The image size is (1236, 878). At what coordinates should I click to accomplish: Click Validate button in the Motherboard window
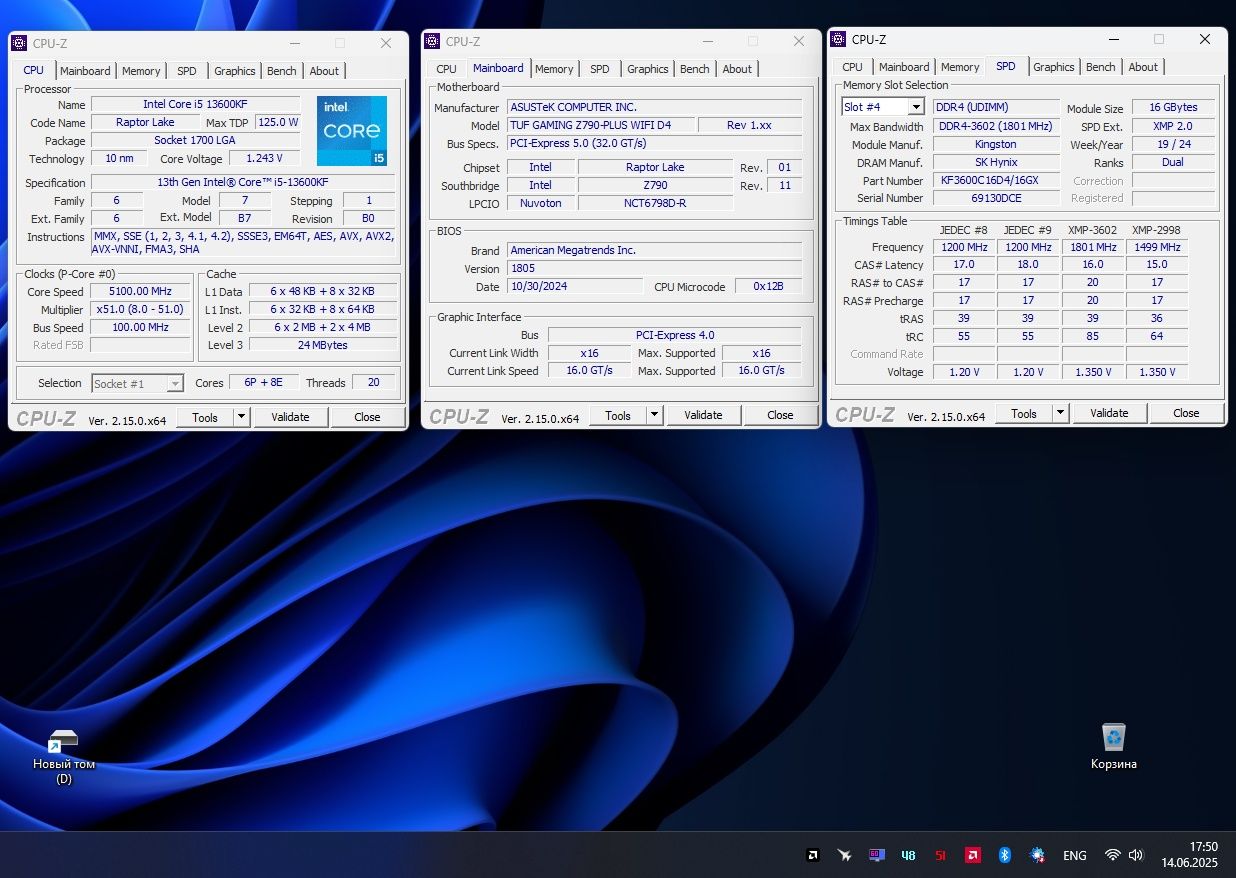(703, 415)
